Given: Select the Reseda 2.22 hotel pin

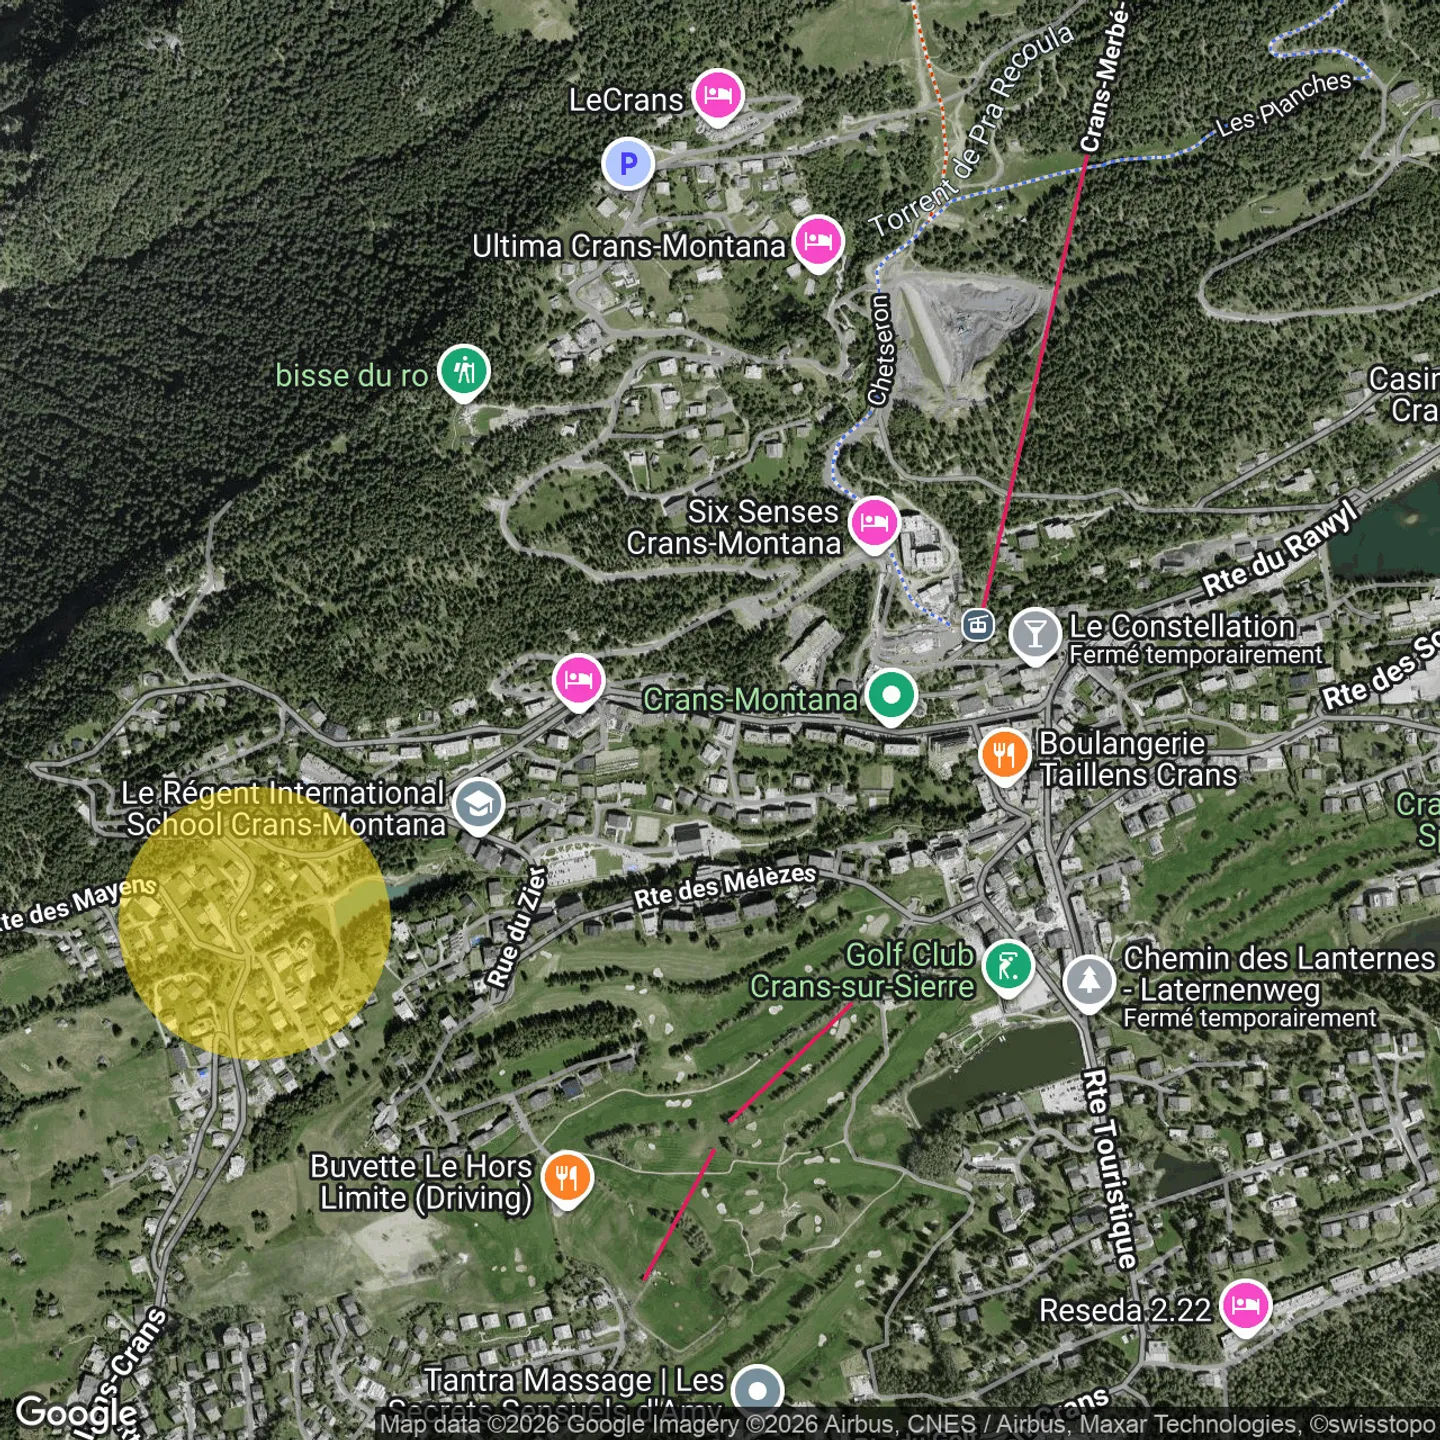Looking at the screenshot, I should [1245, 1307].
